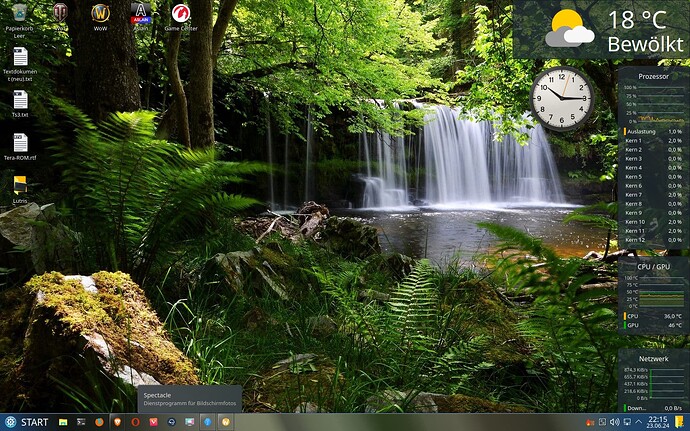Click the round gold taskbar icon

coord(226,422)
